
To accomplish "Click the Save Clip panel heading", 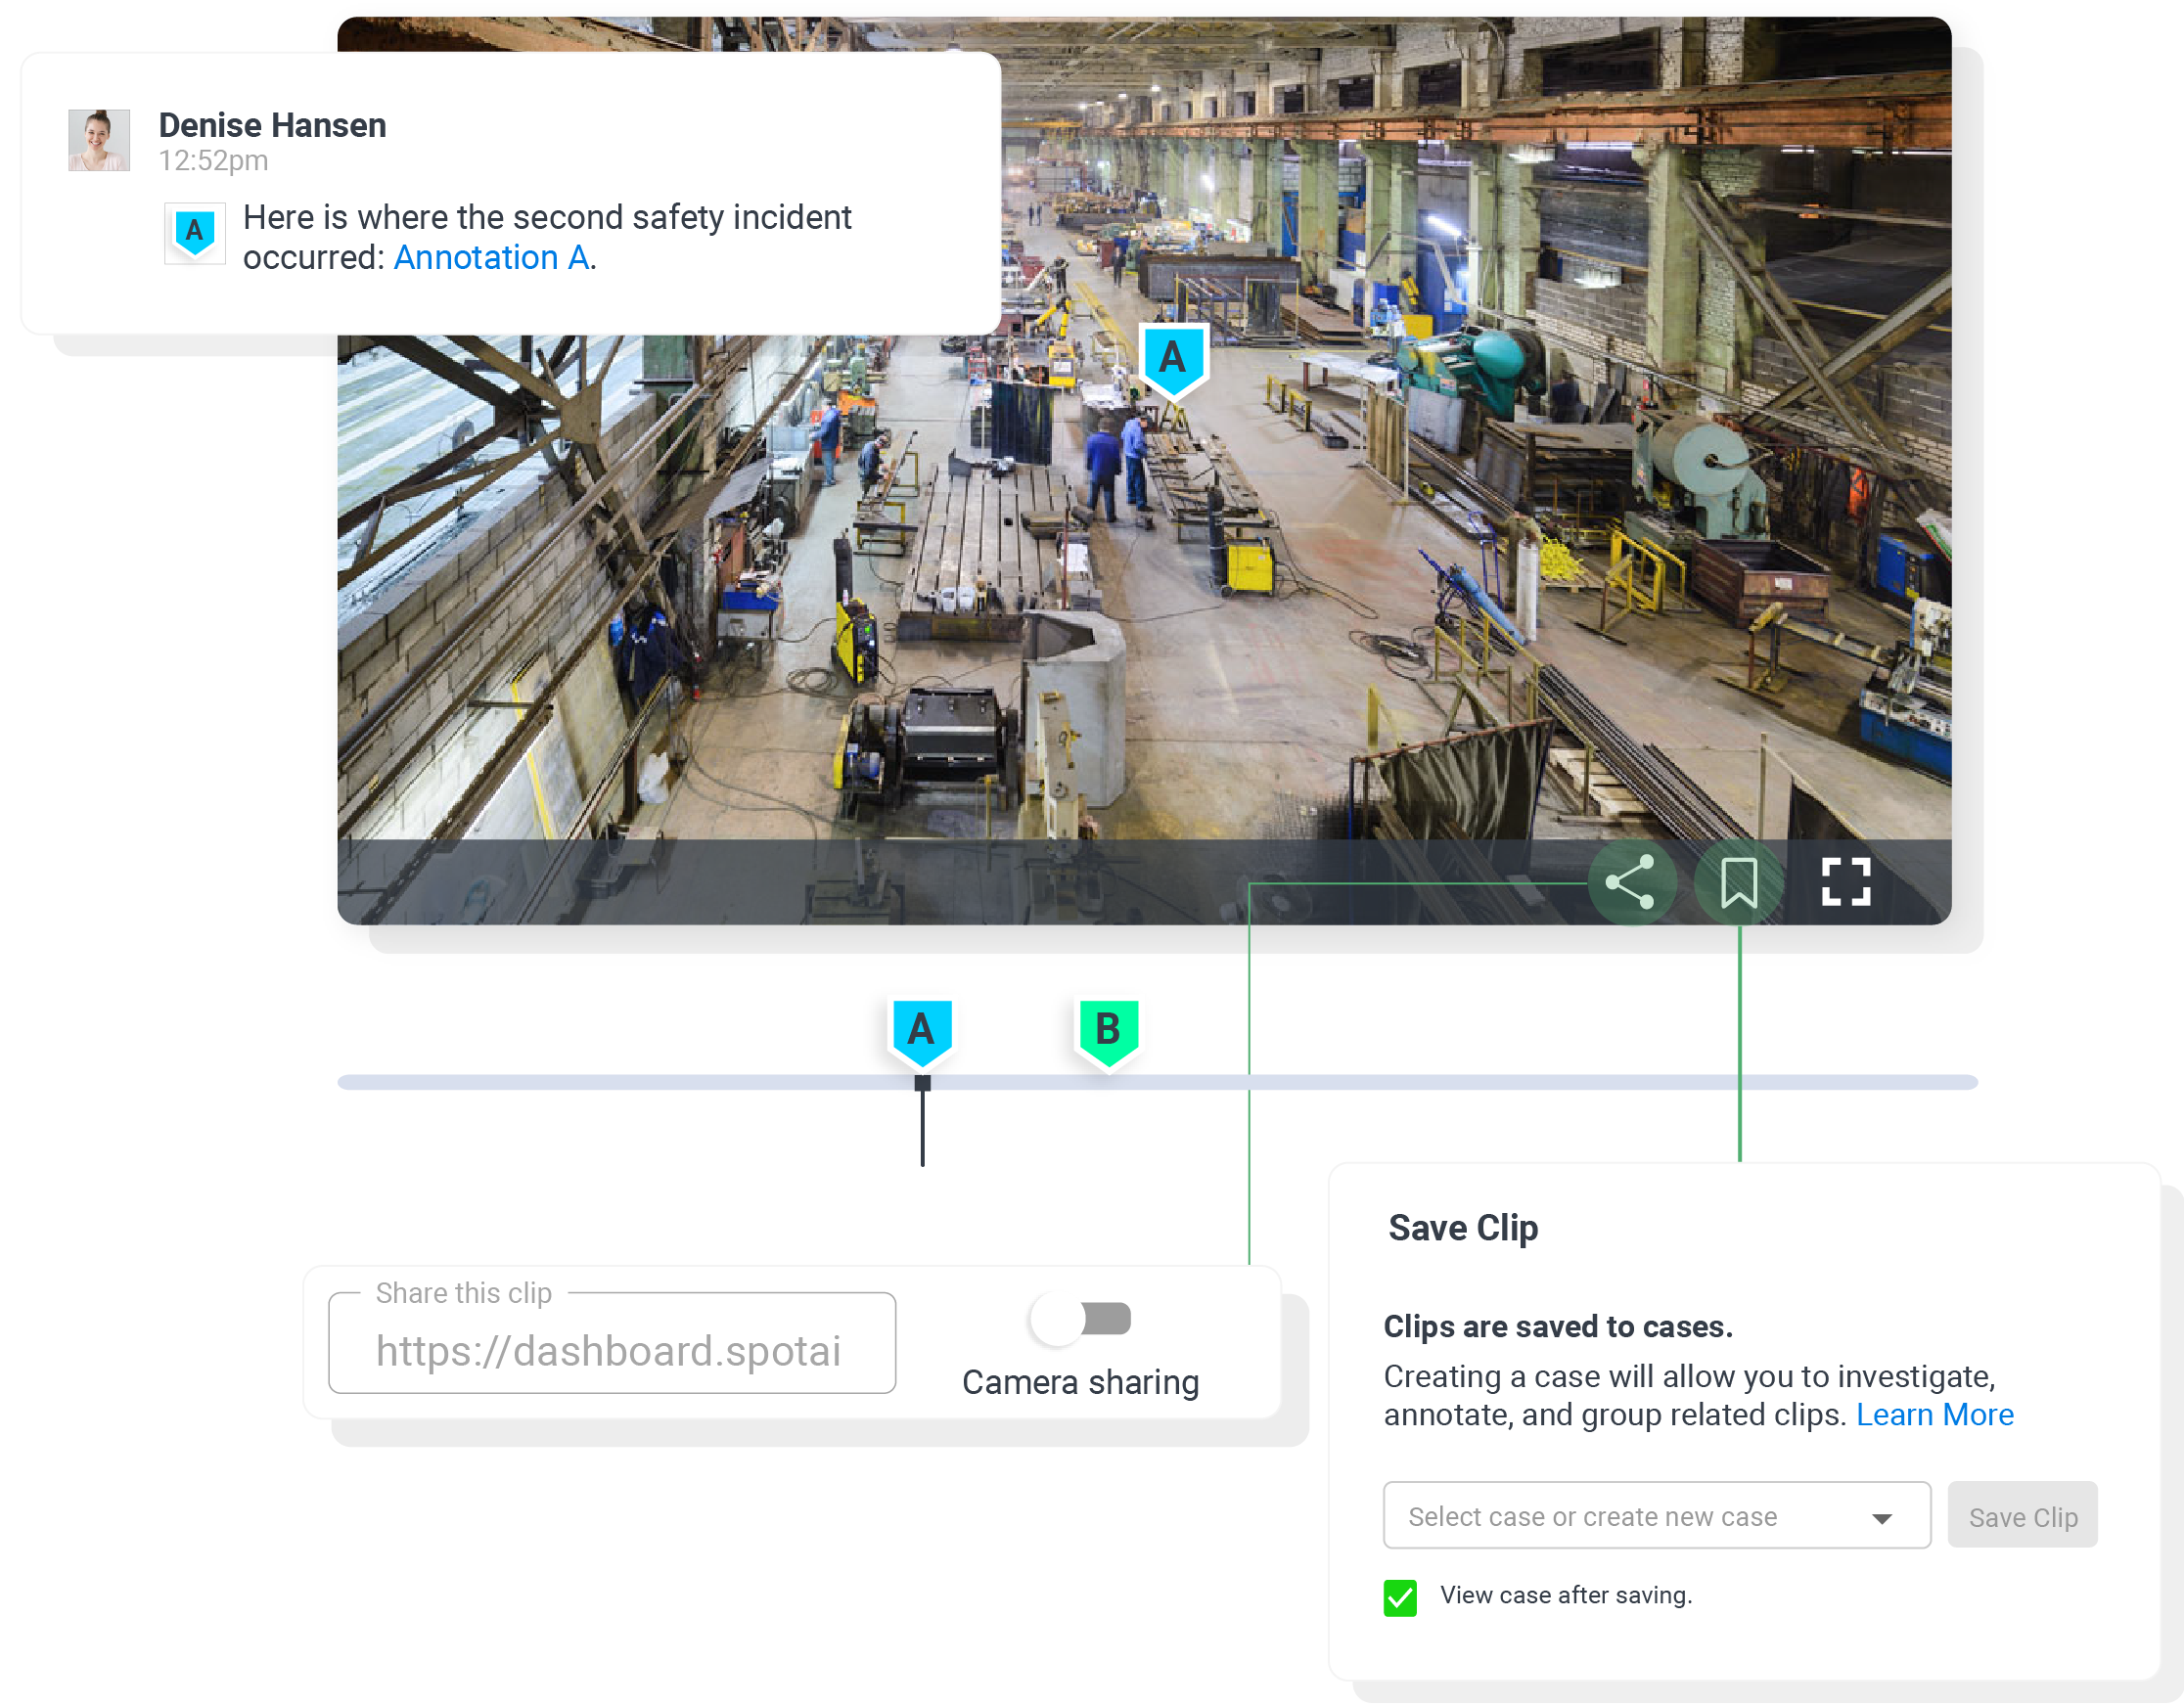I will pyautogui.click(x=1464, y=1229).
